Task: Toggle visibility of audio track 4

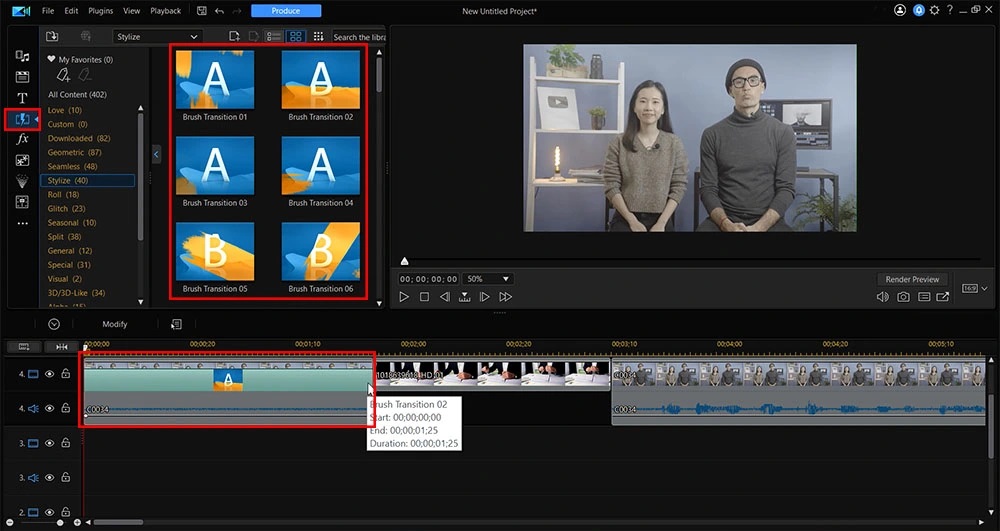Action: tap(50, 408)
